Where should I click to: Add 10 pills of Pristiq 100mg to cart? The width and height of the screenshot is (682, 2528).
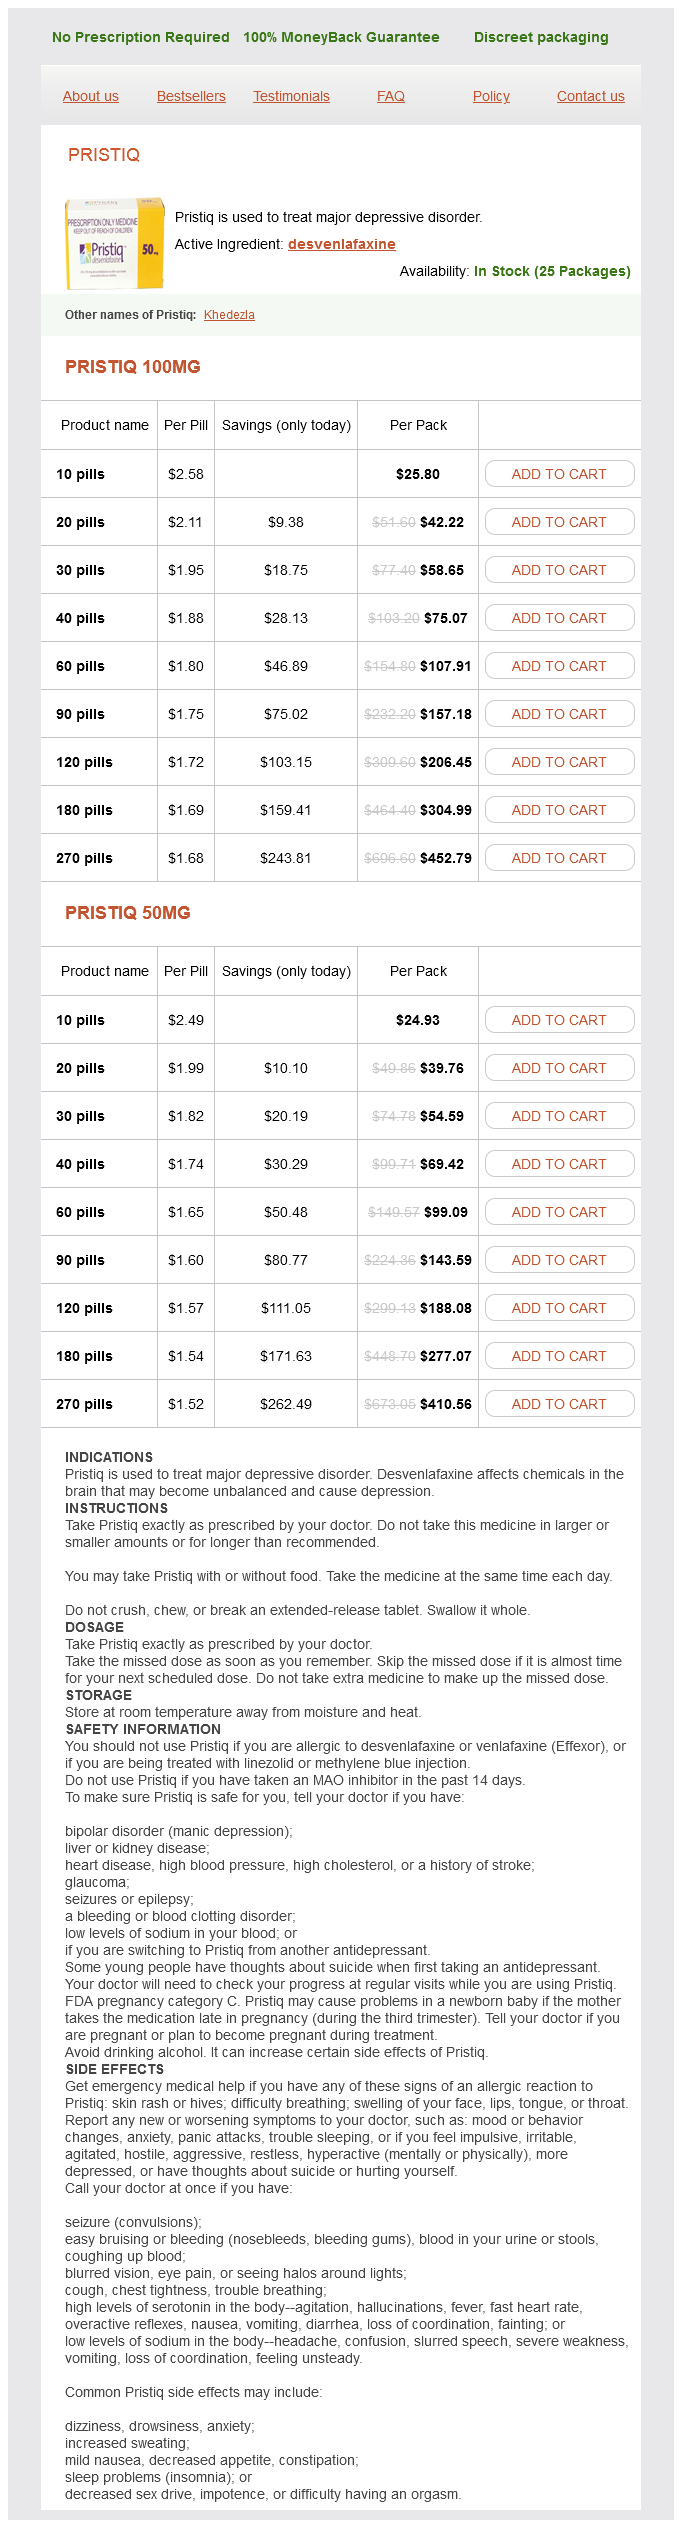click(559, 474)
